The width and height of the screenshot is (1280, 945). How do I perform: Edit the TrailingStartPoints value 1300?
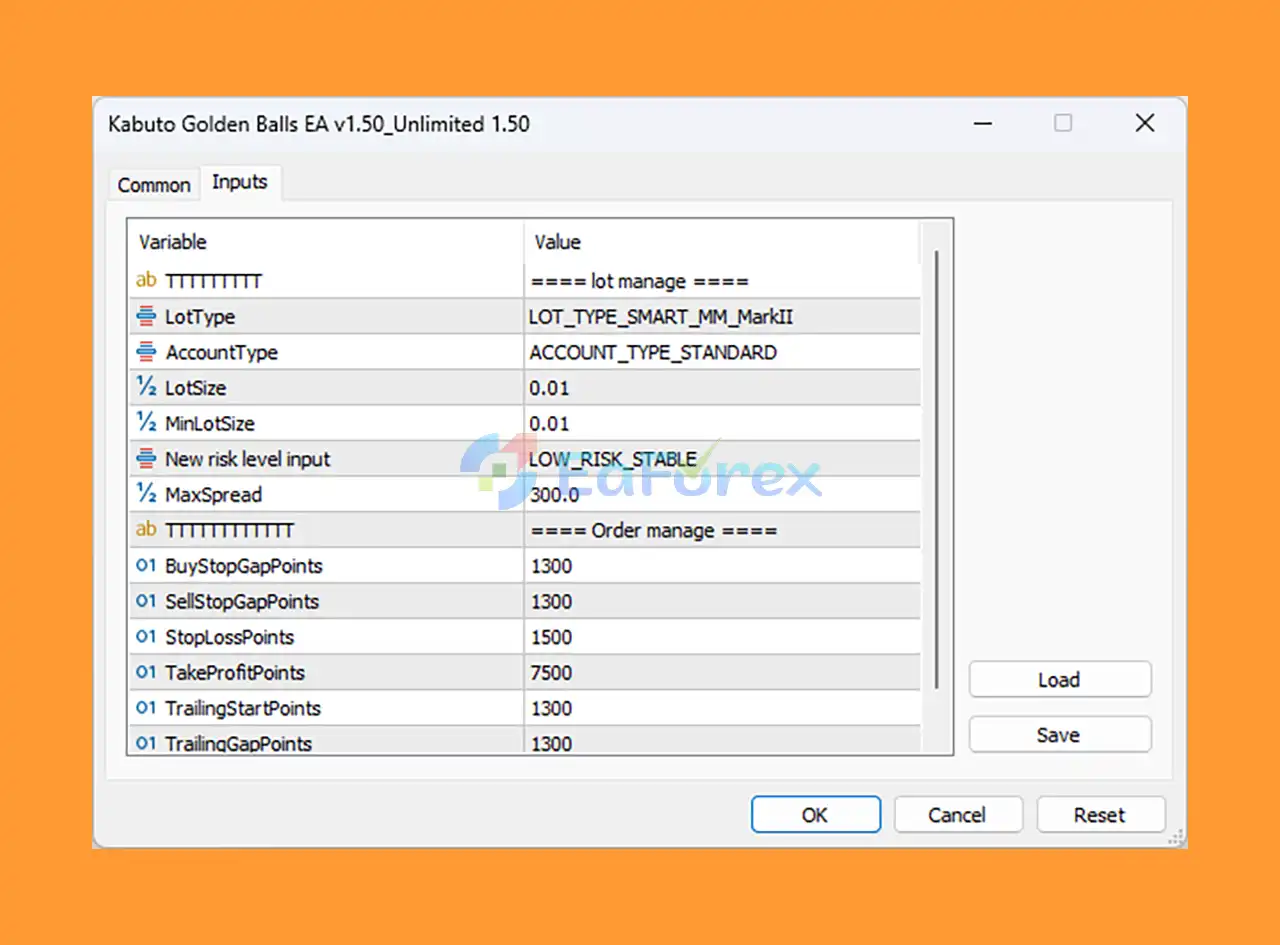coord(722,708)
